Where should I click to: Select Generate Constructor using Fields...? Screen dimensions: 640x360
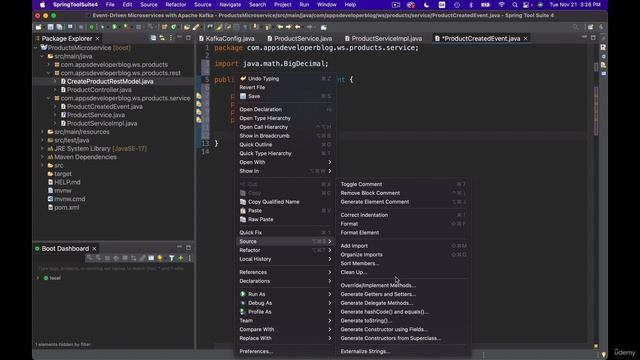tap(384, 329)
